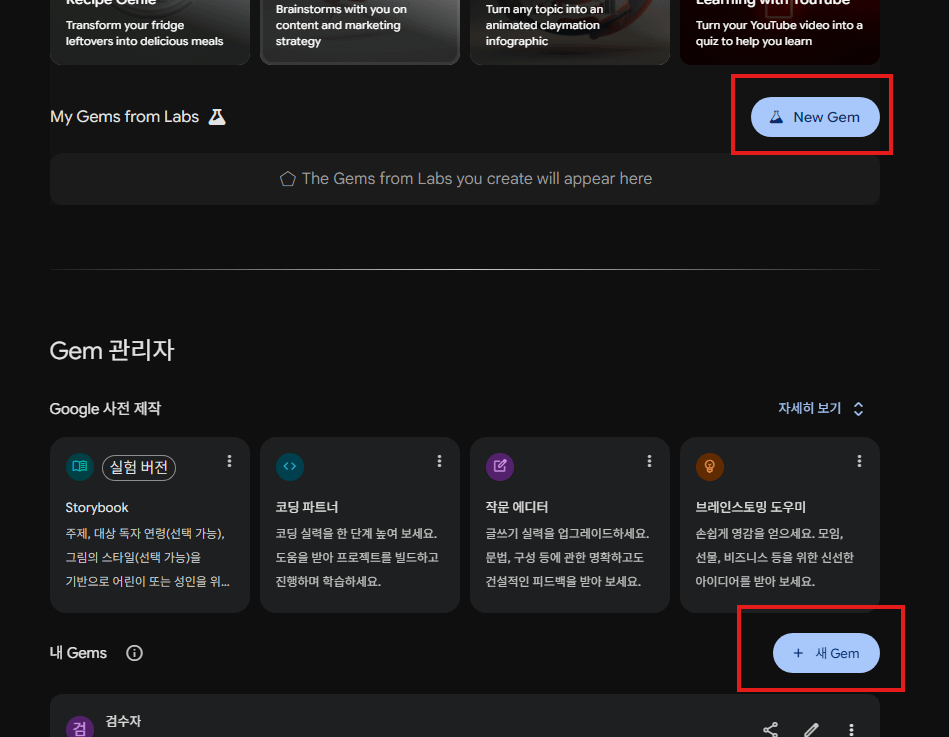Click the New Gem button in Labs
The height and width of the screenshot is (737, 949).
pyautogui.click(x=815, y=117)
